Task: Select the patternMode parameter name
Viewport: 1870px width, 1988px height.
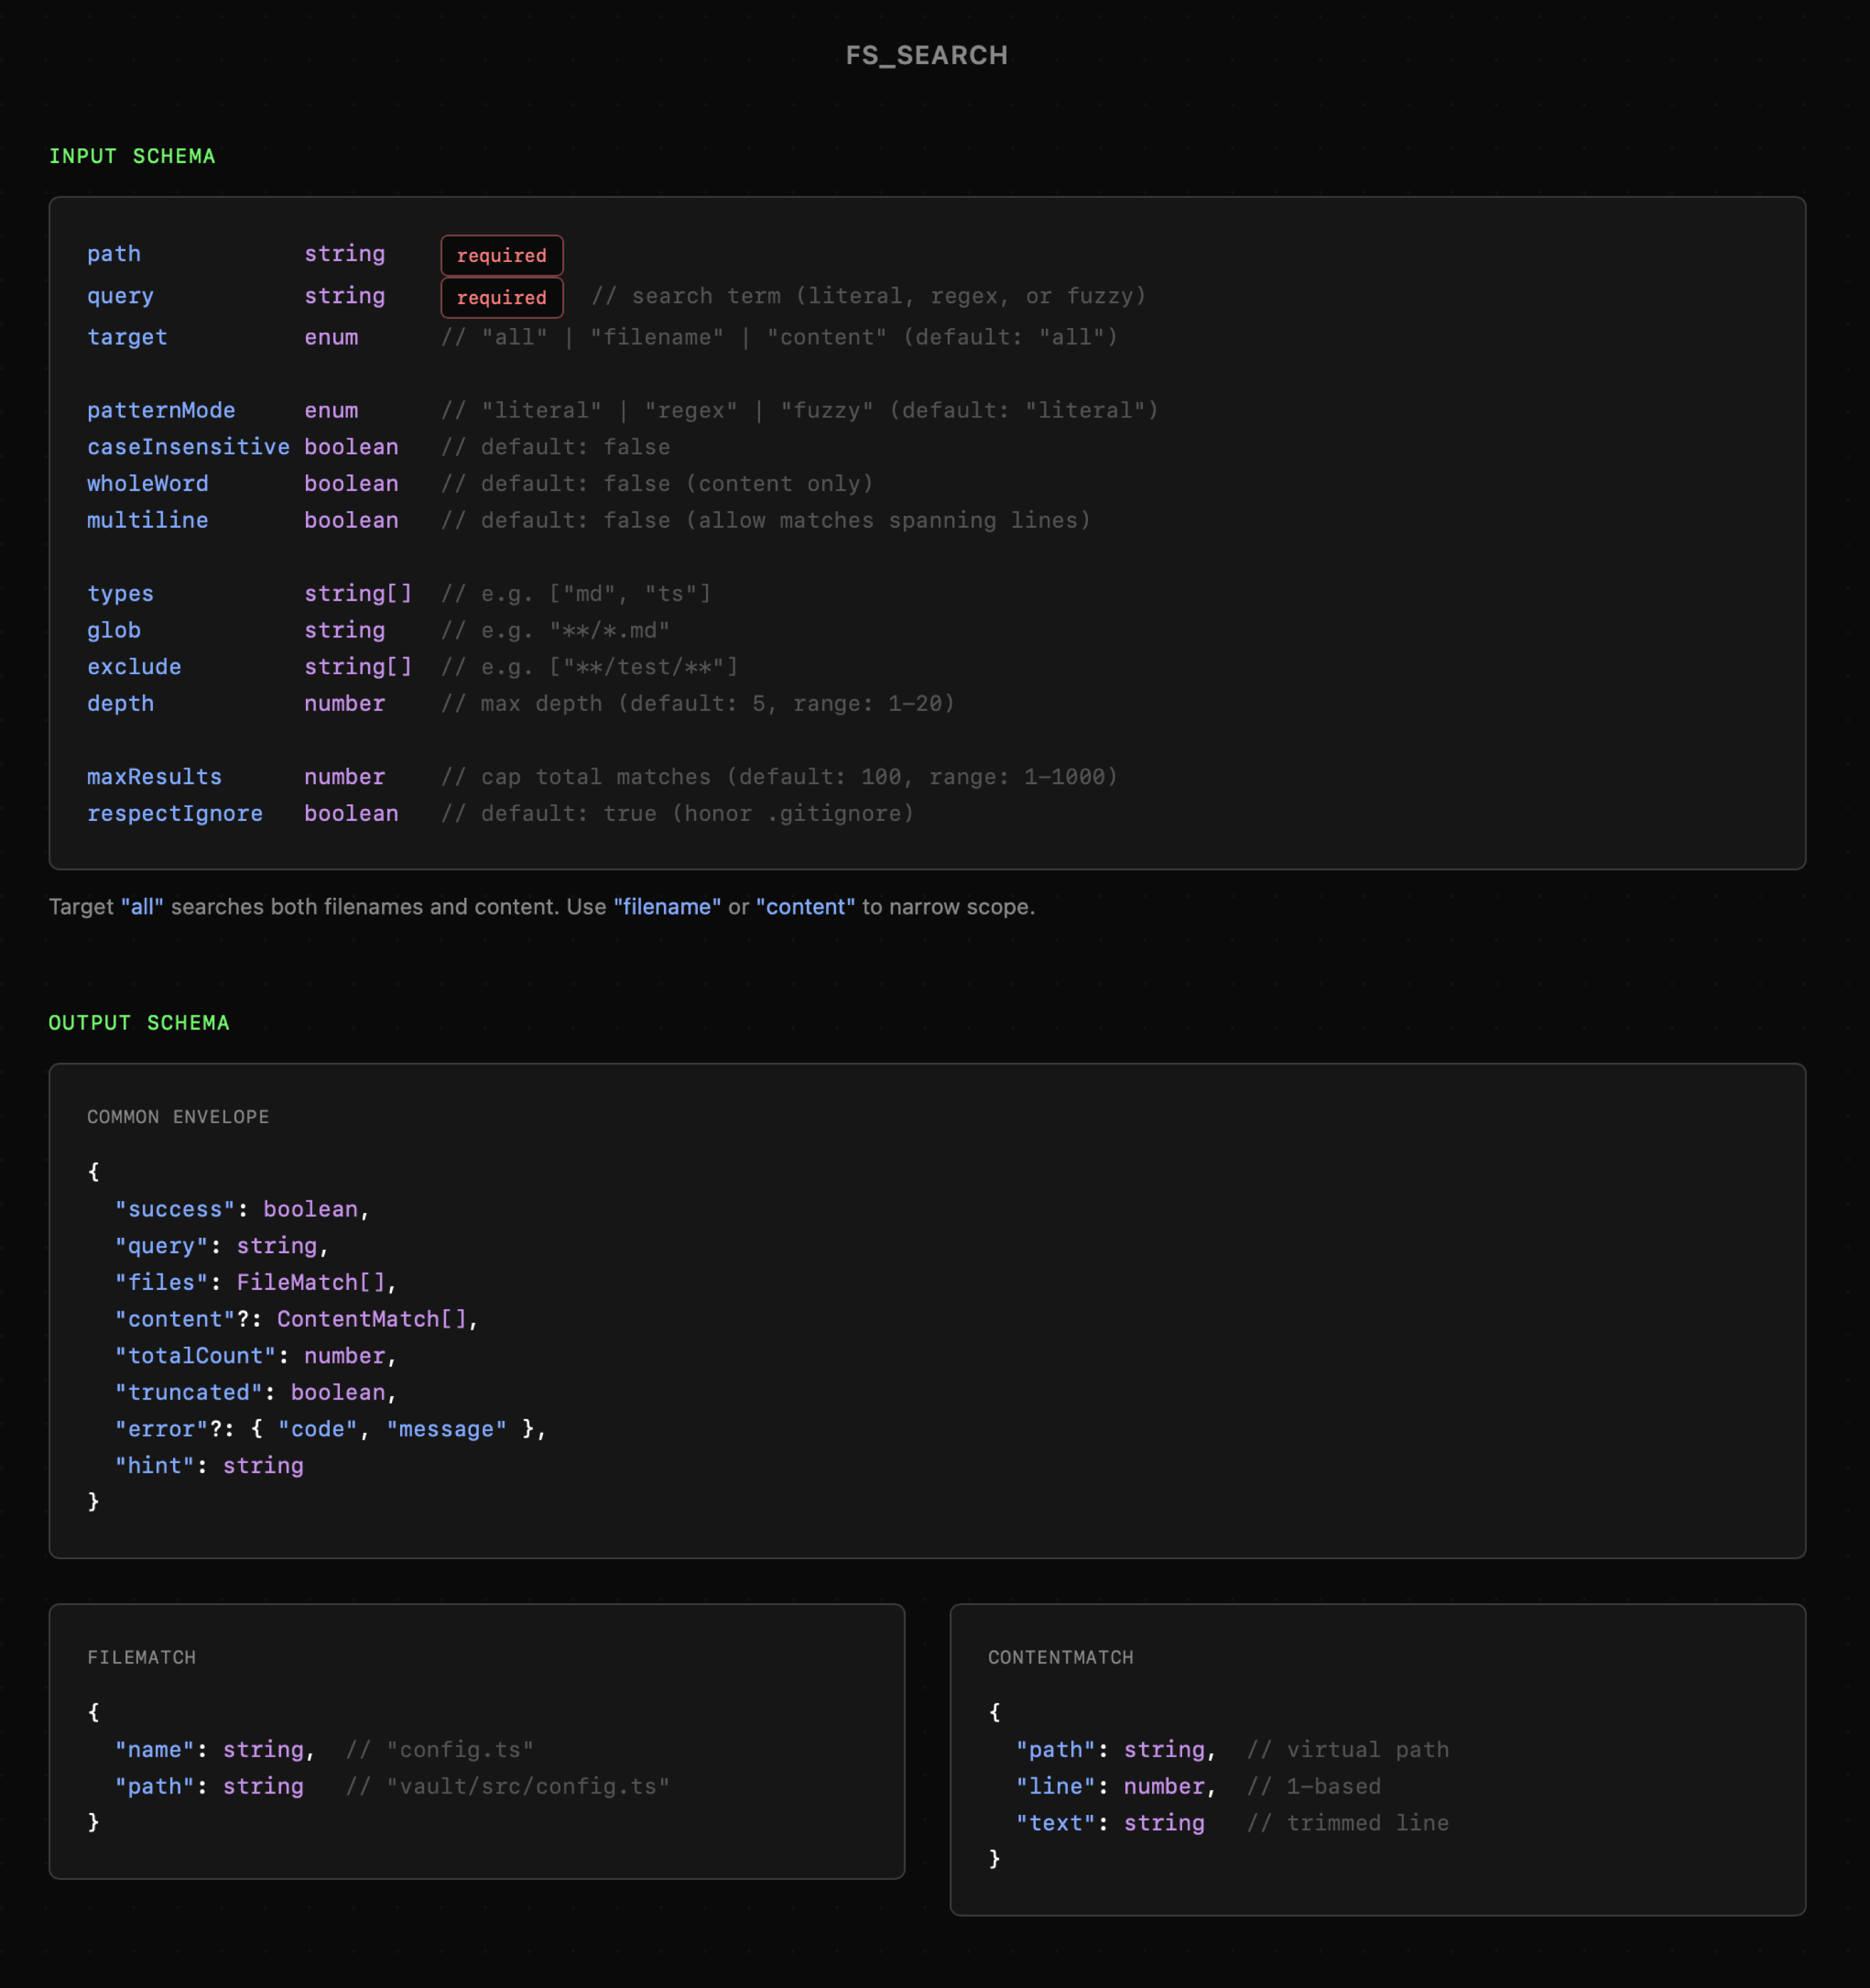Action: 161,410
